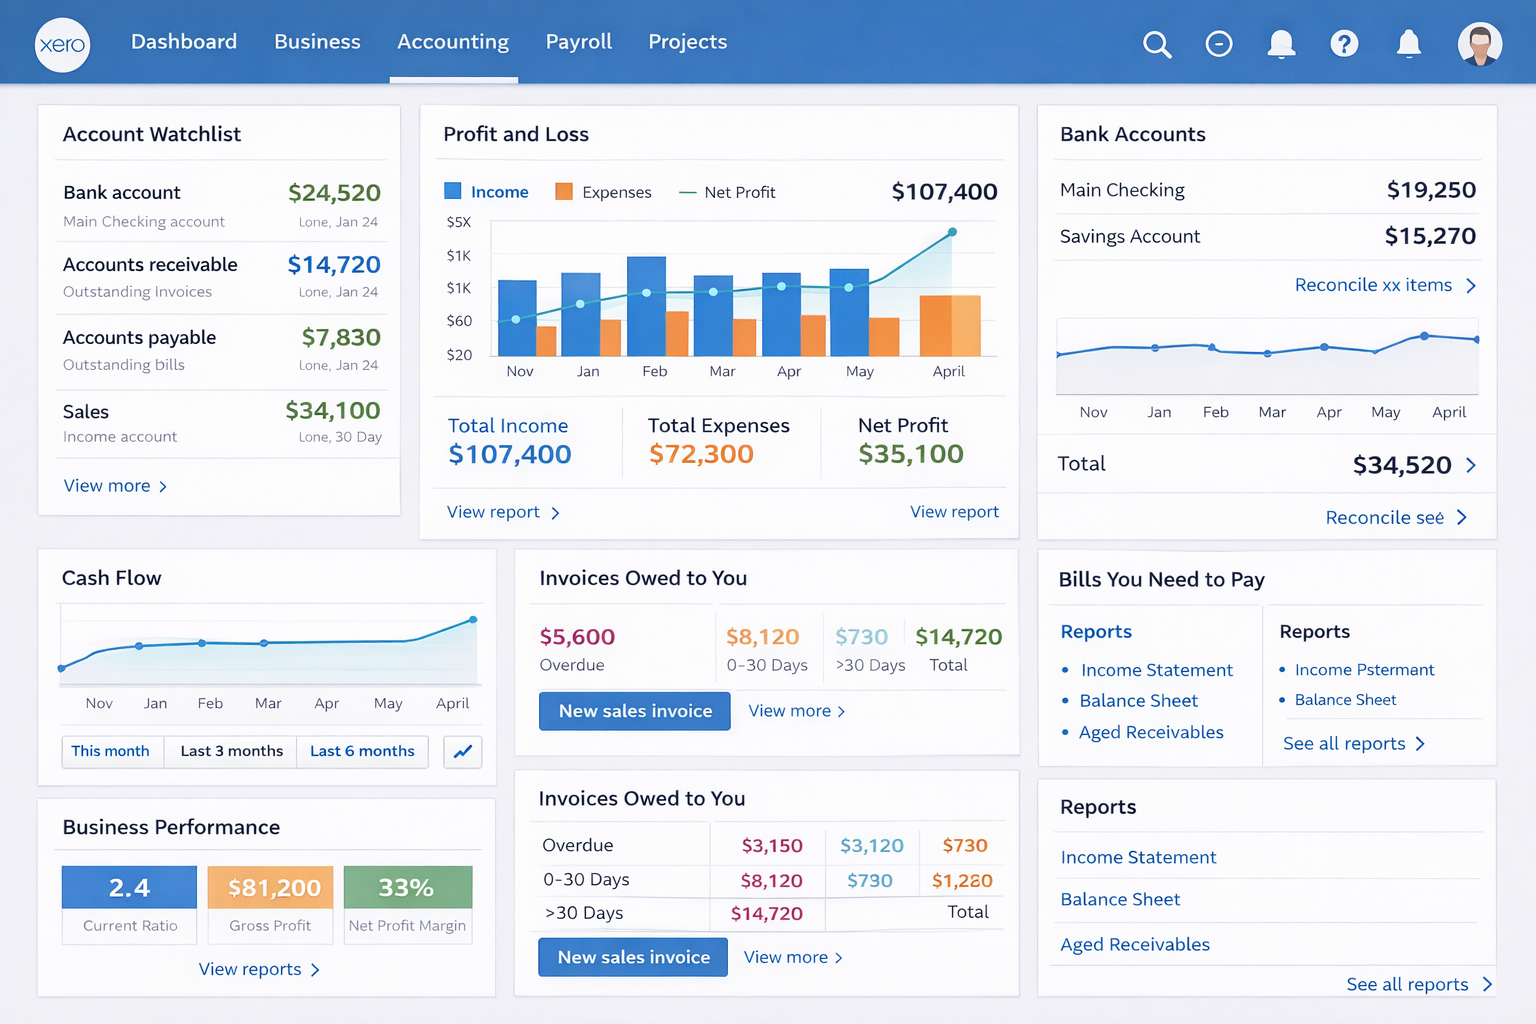
Task: Click chevron next to Reconcile xx items
Action: pyautogui.click(x=1471, y=286)
